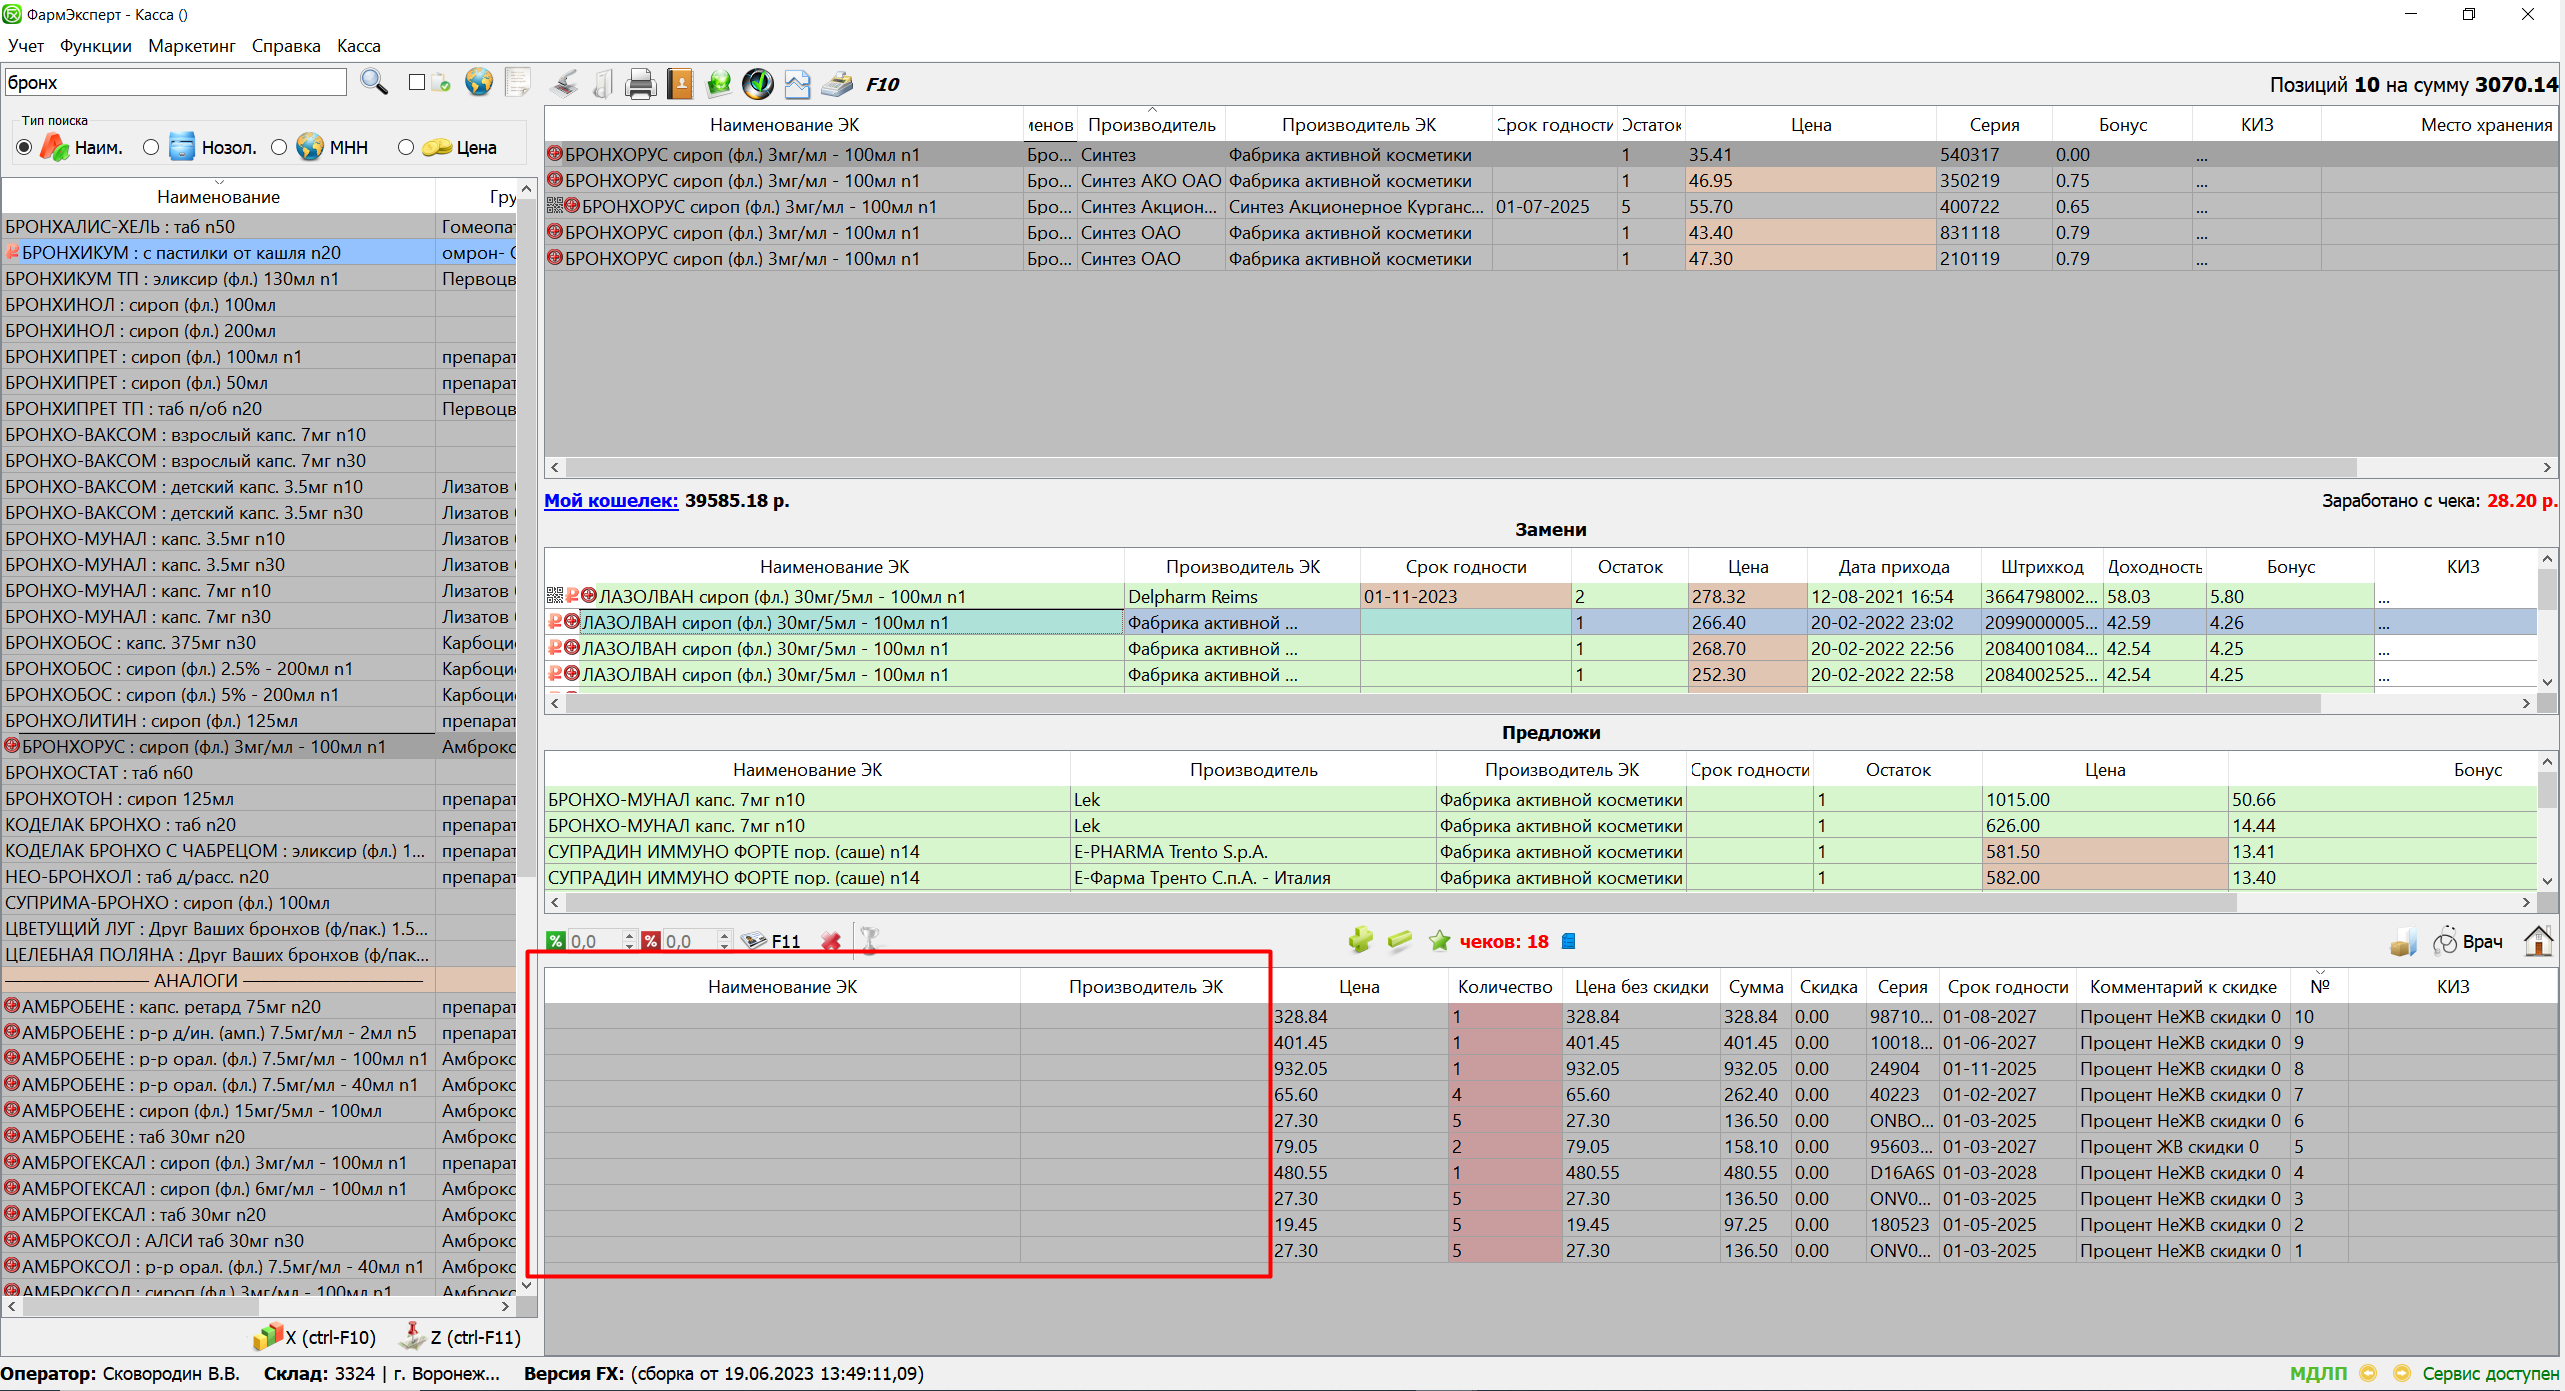Tick the checkbox beside the search field

(417, 82)
